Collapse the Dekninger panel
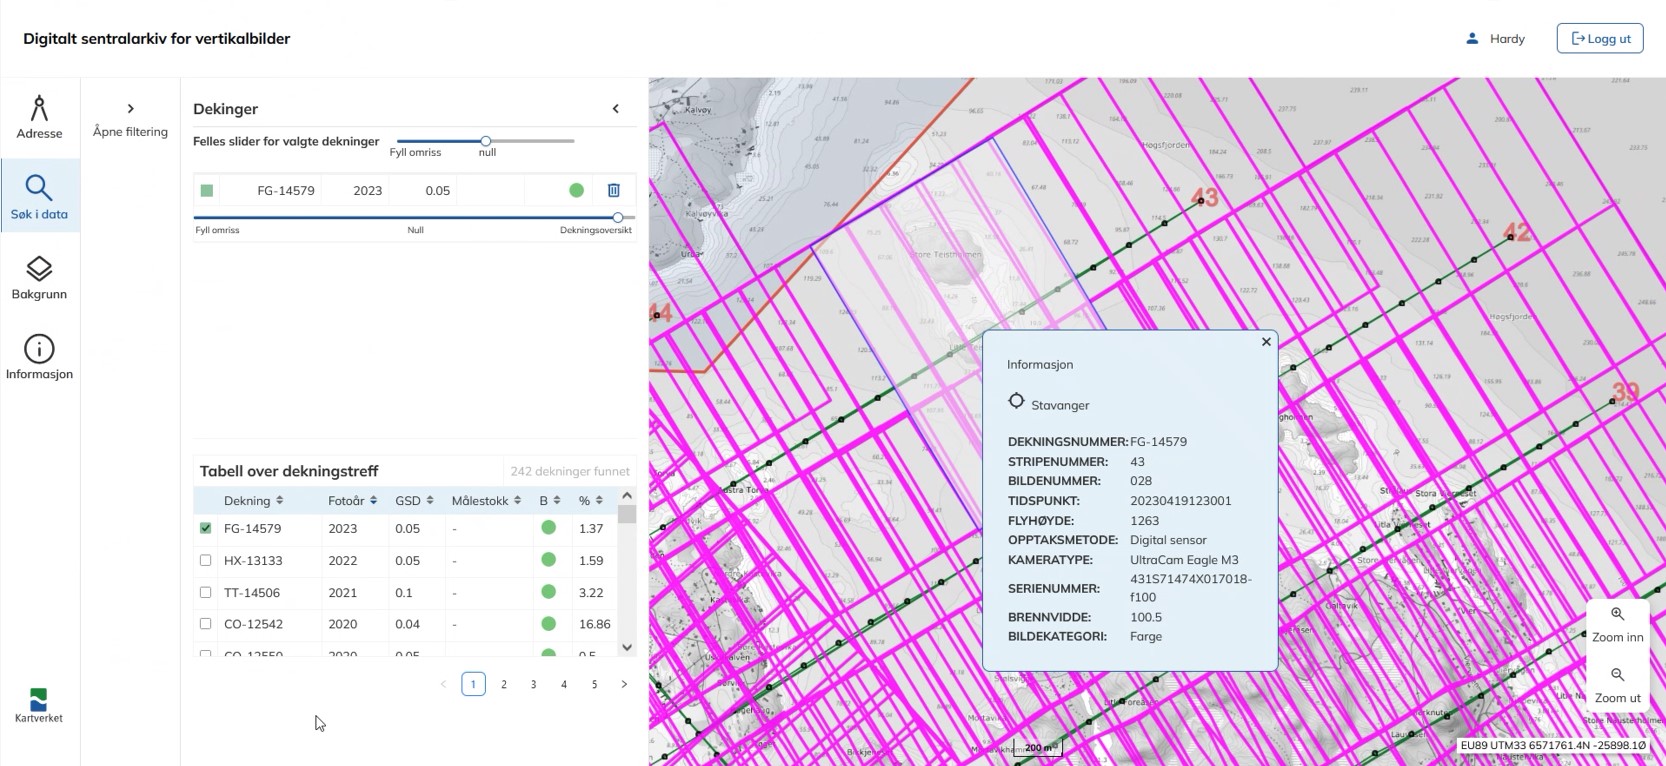Viewport: 1666px width, 766px height. (x=616, y=109)
